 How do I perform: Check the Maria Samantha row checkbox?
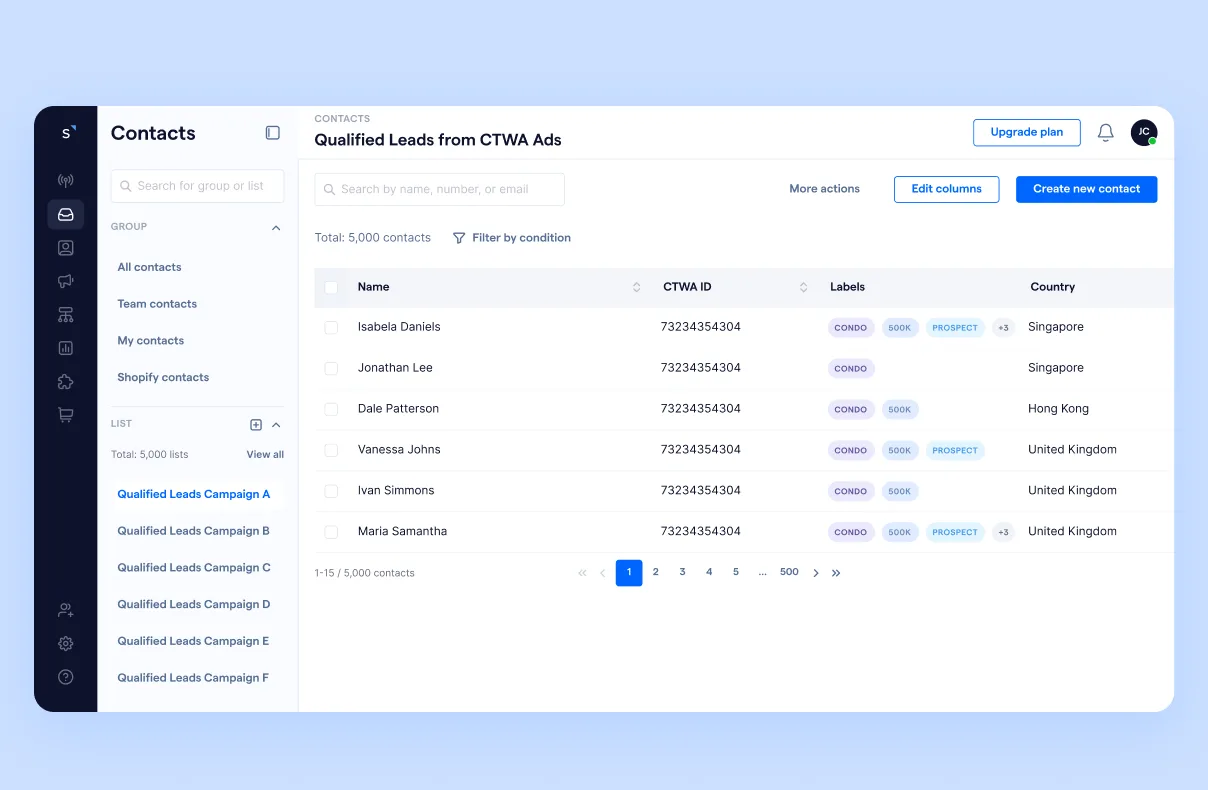pyautogui.click(x=331, y=532)
